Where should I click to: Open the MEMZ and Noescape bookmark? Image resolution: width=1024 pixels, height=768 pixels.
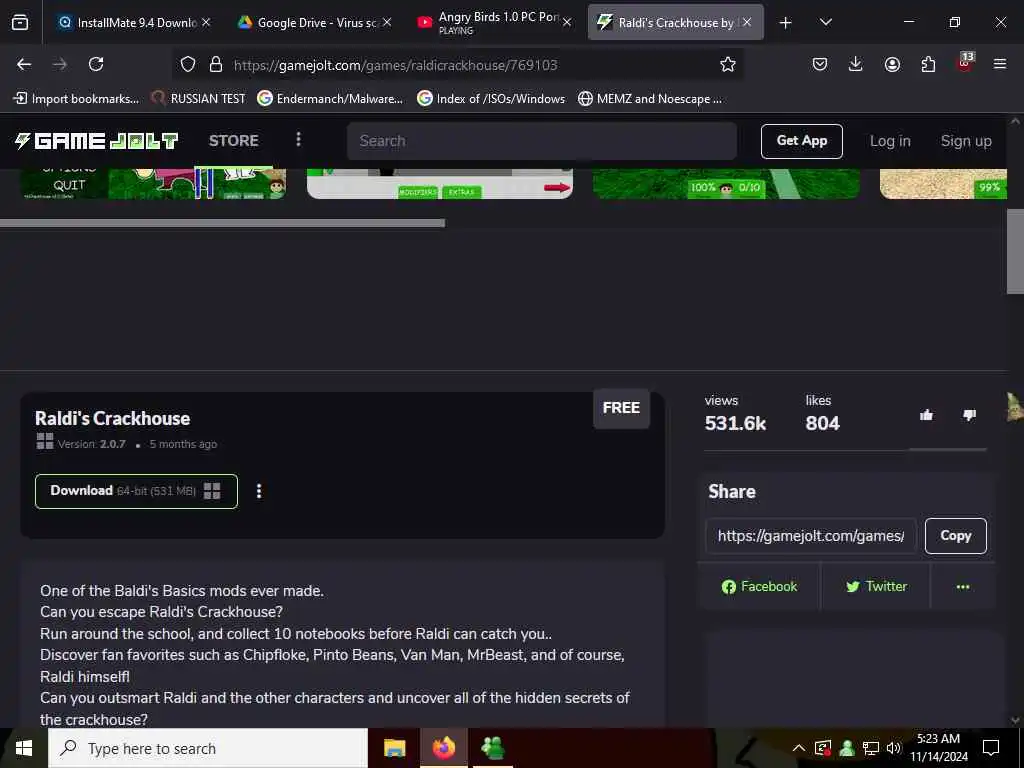[x=650, y=99]
